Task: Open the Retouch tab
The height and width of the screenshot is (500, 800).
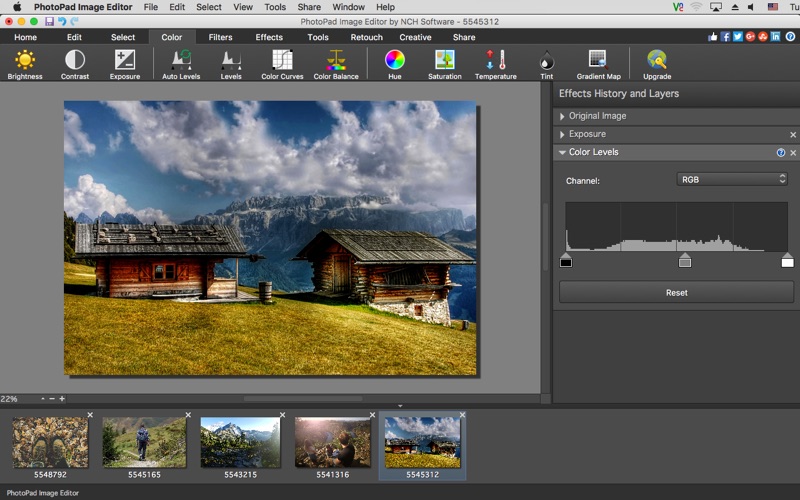Action: tap(366, 37)
